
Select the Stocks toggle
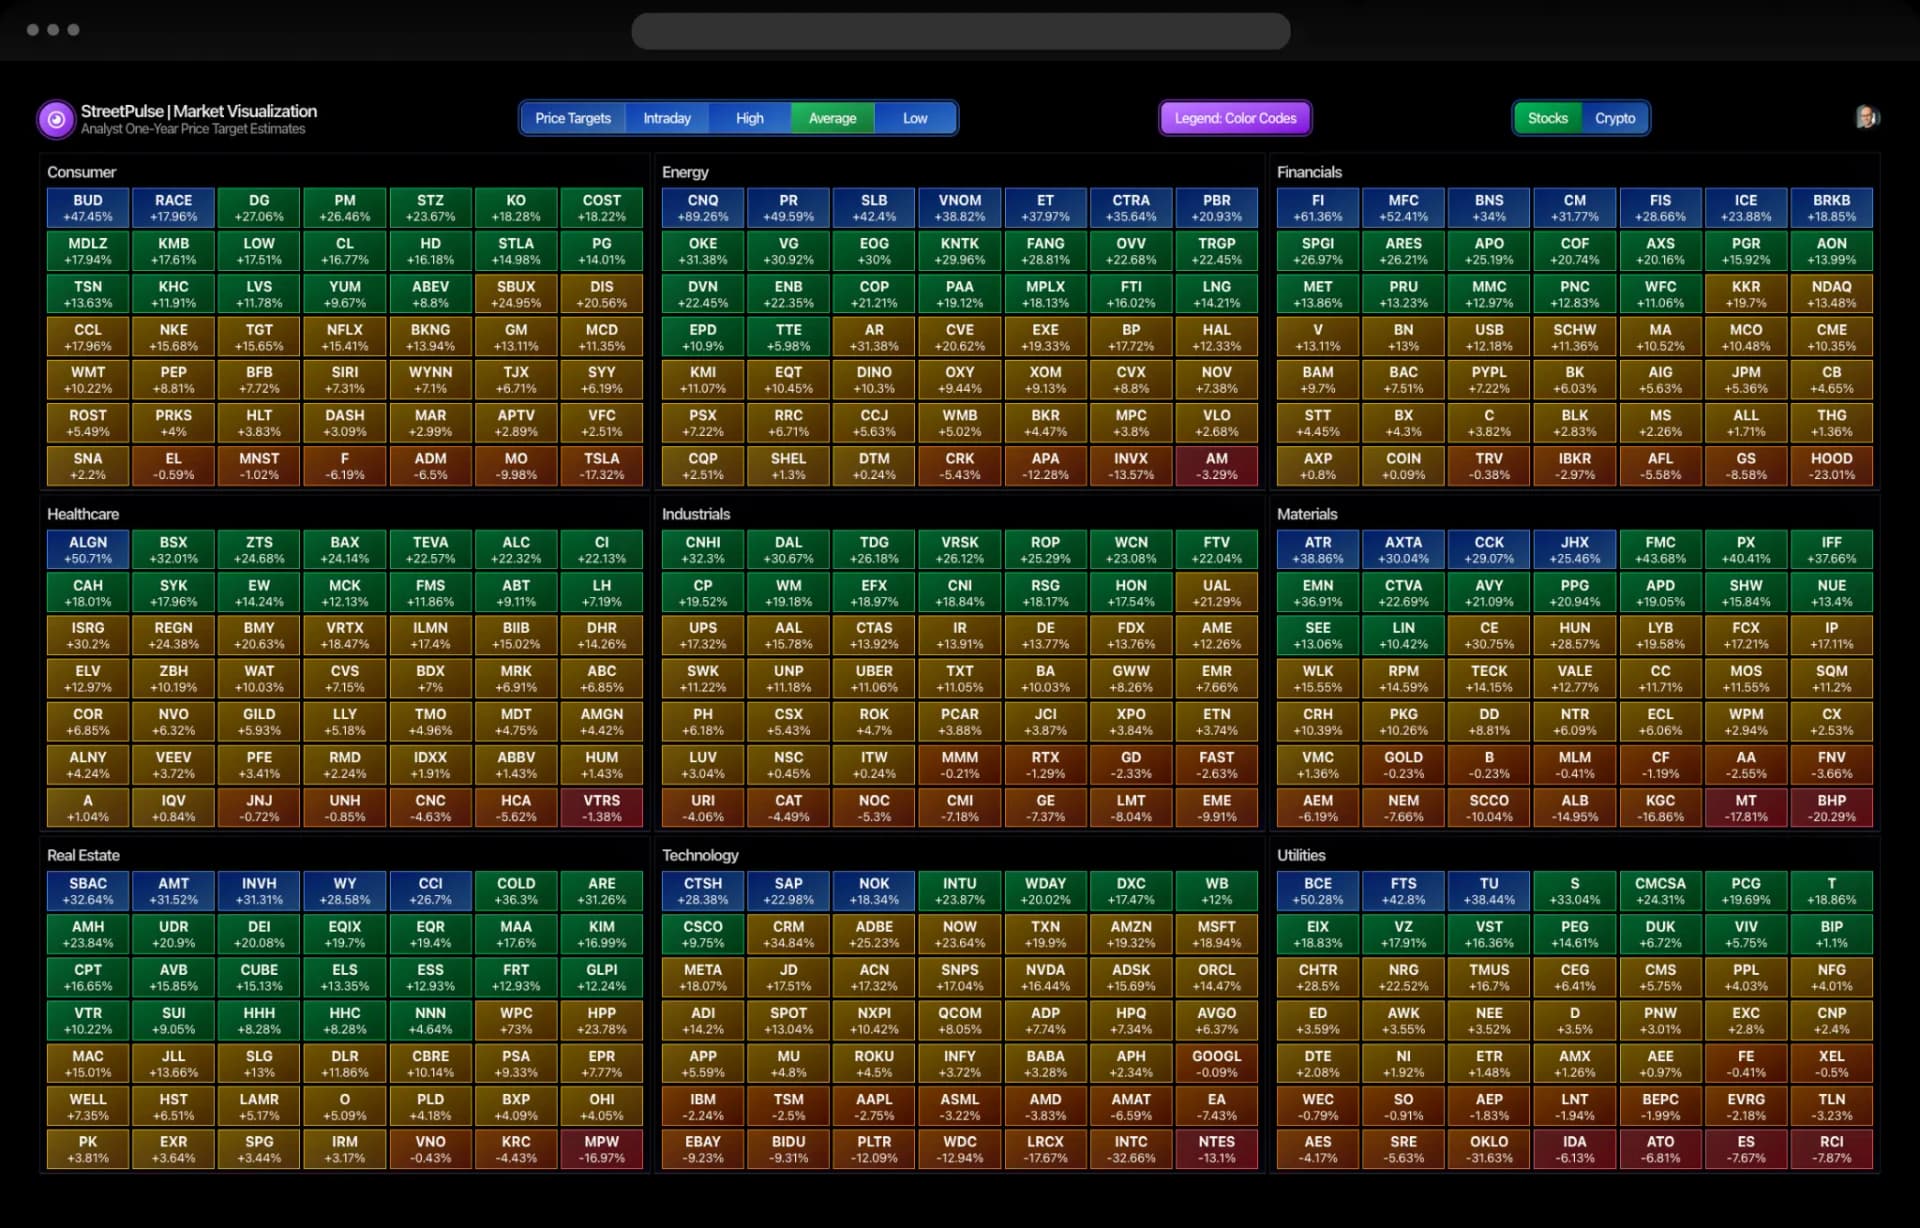click(x=1547, y=118)
